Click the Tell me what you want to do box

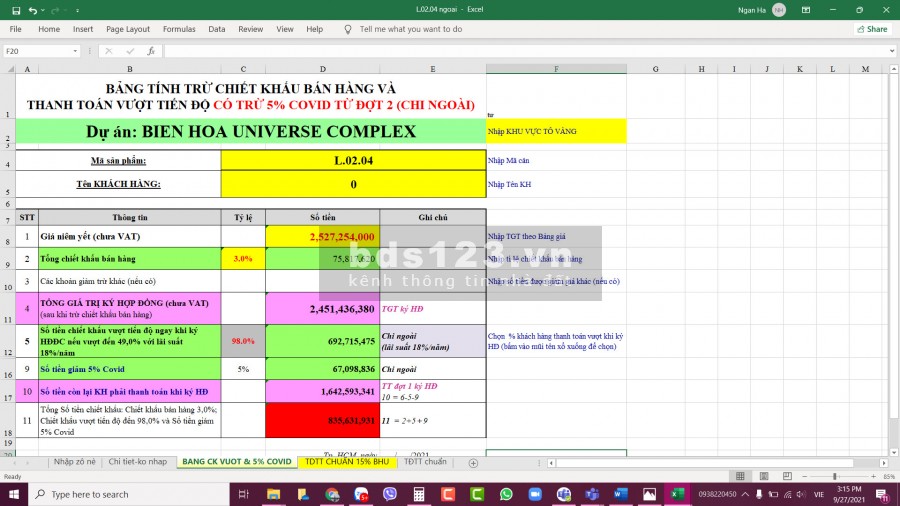coord(410,29)
